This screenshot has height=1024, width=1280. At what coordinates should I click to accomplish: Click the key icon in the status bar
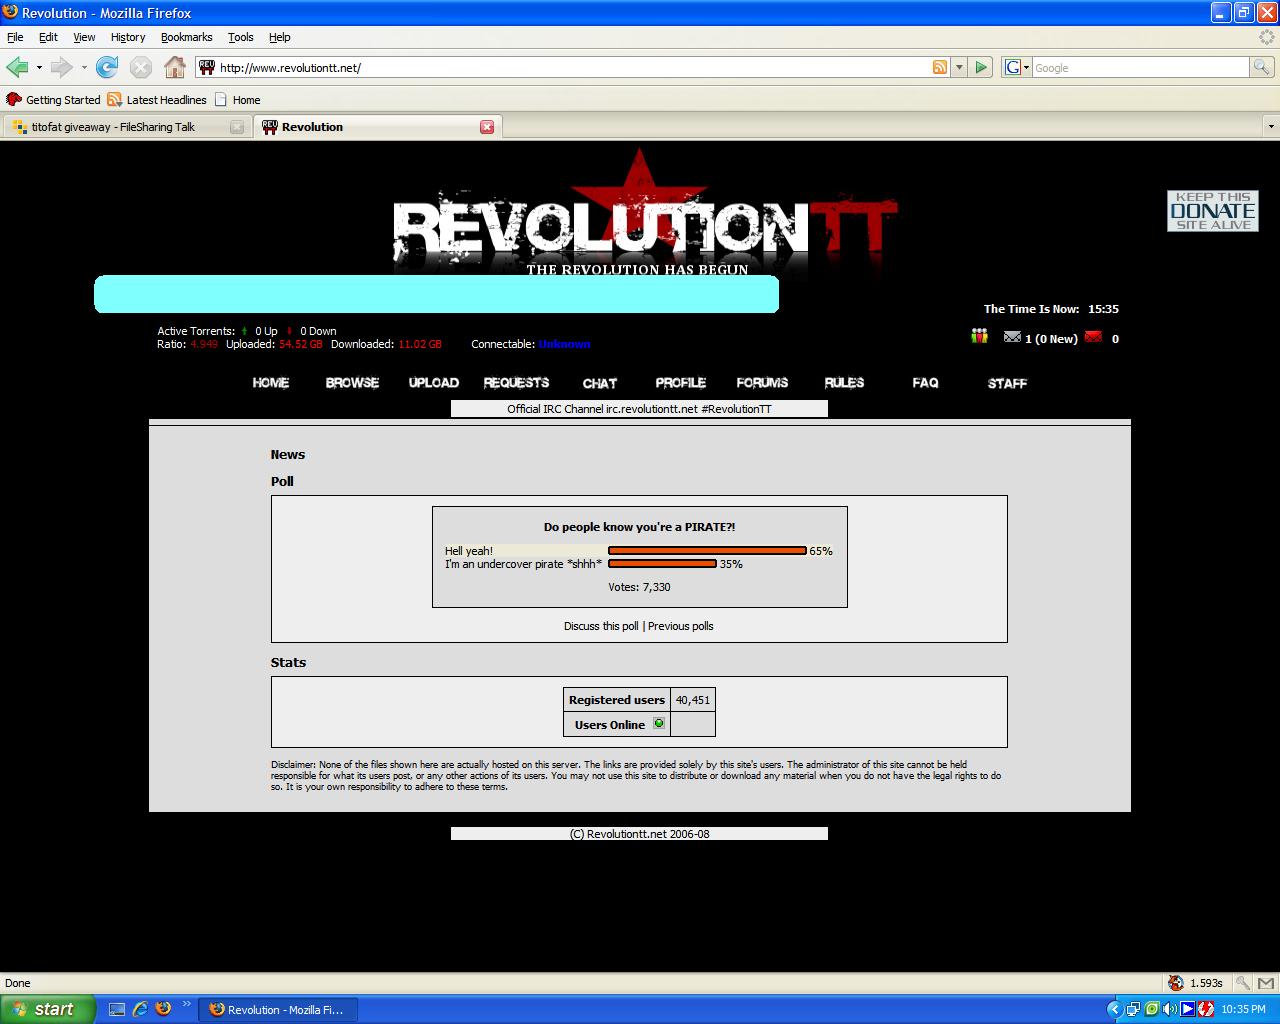tap(1242, 983)
